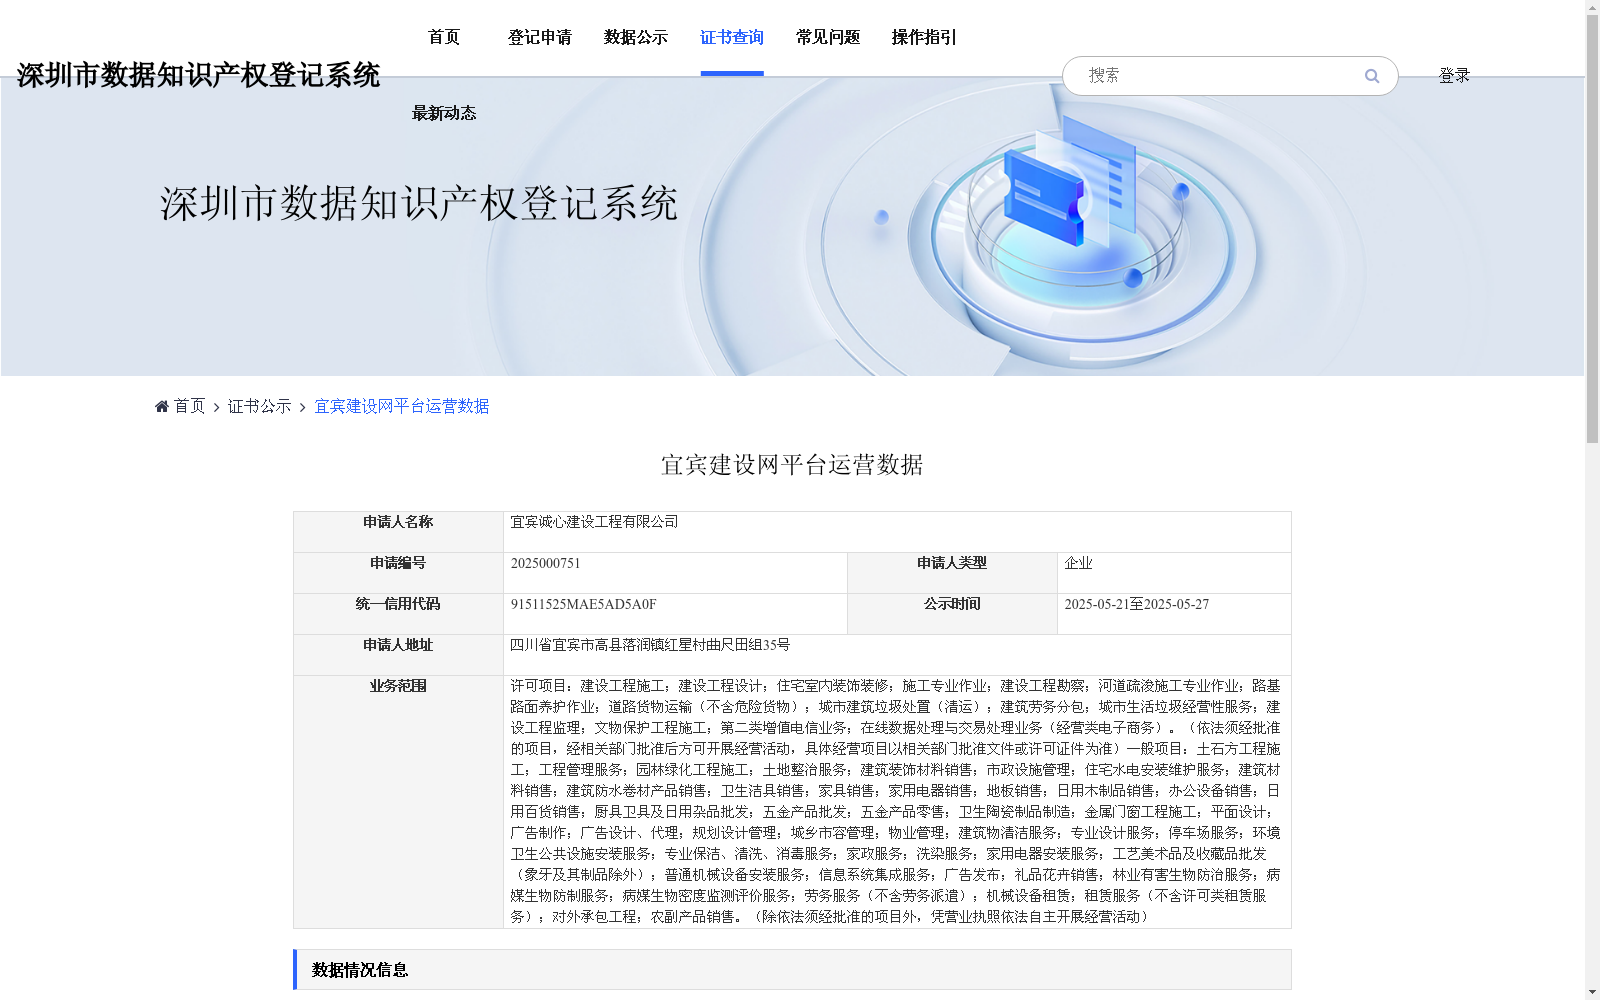This screenshot has height=1000, width=1600.
Task: Open the 最新动态 menu item
Action: [x=444, y=113]
